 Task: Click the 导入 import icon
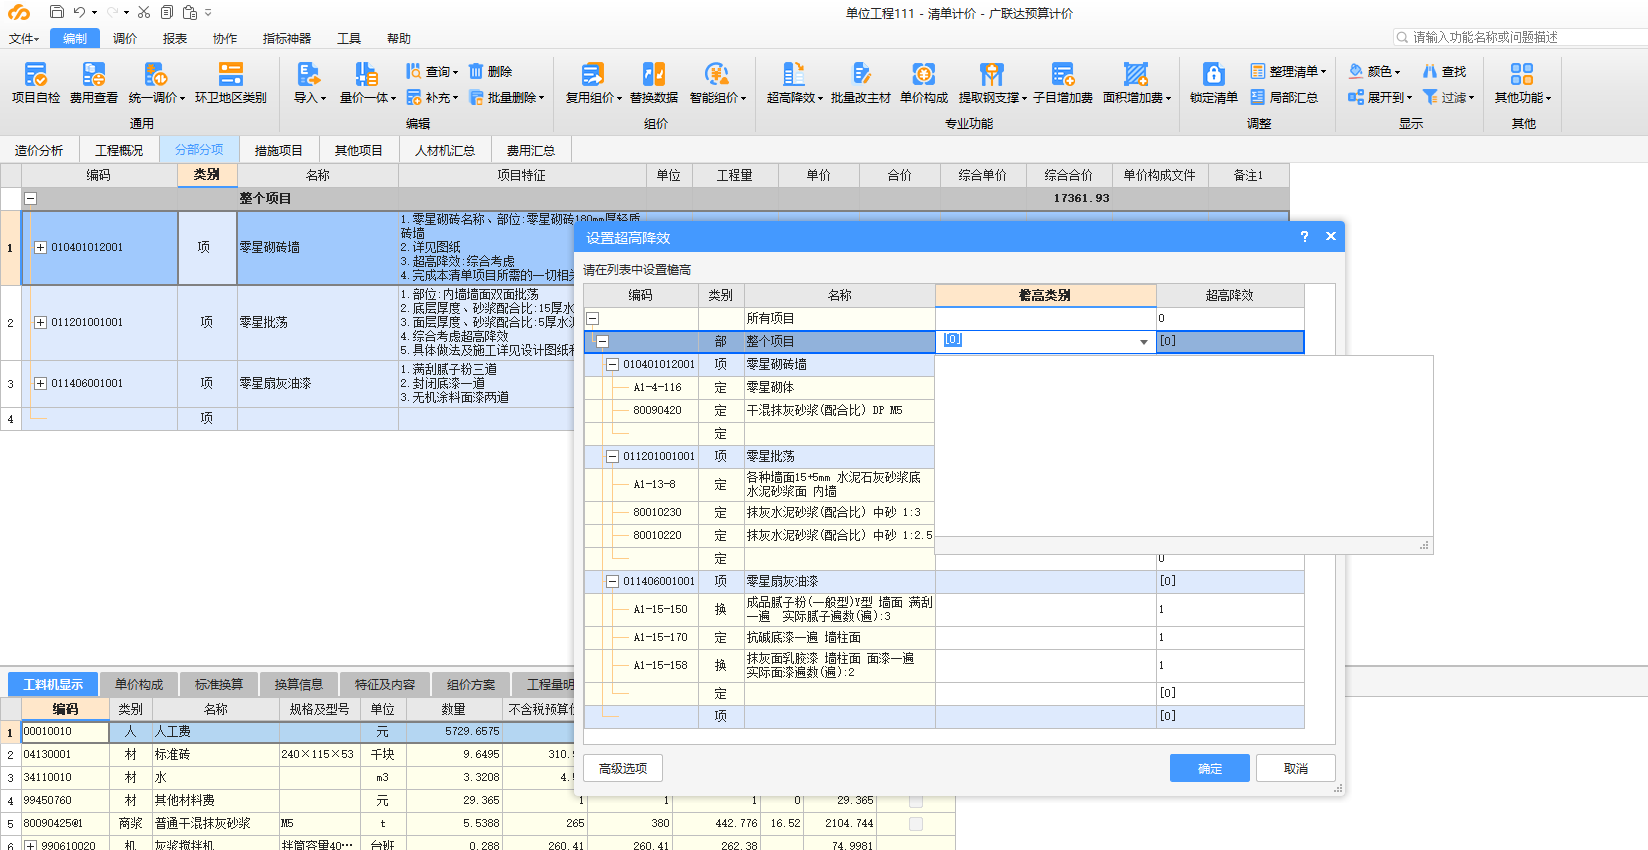309,74
